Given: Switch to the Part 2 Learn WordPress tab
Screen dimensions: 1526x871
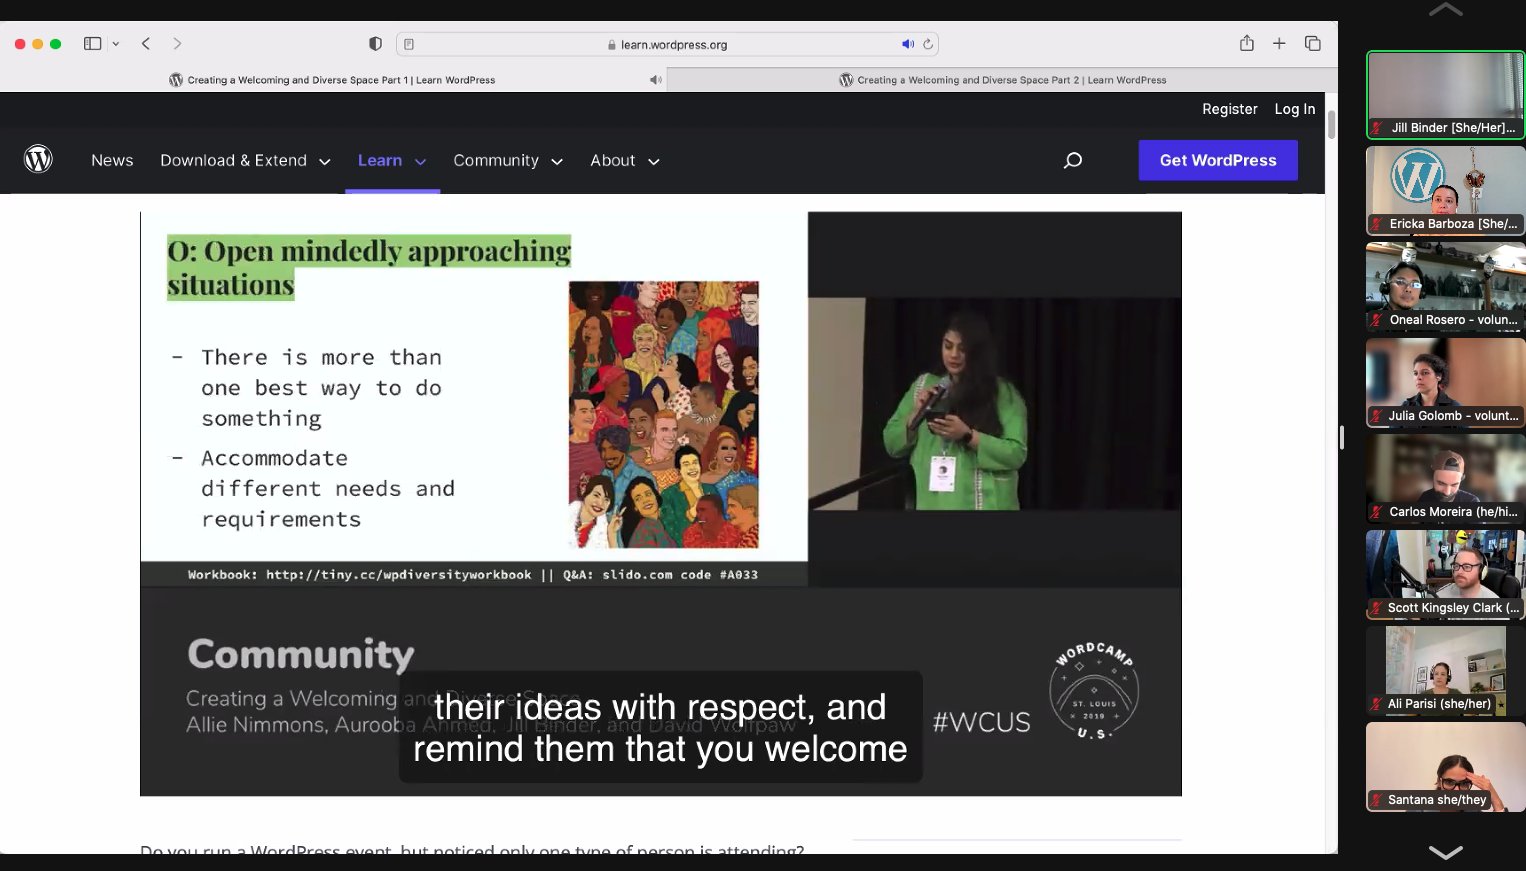Looking at the screenshot, I should (1002, 80).
